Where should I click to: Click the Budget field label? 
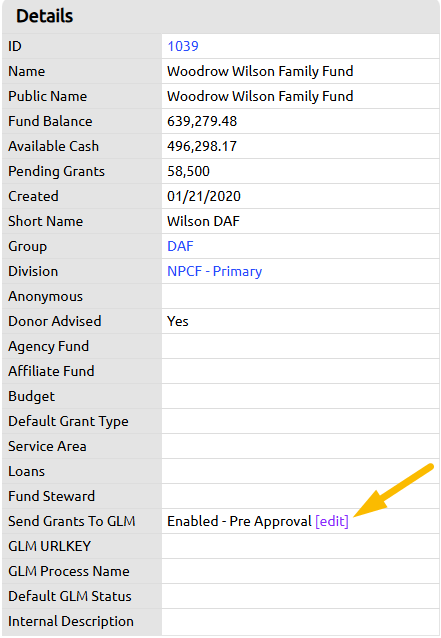pyautogui.click(x=31, y=397)
